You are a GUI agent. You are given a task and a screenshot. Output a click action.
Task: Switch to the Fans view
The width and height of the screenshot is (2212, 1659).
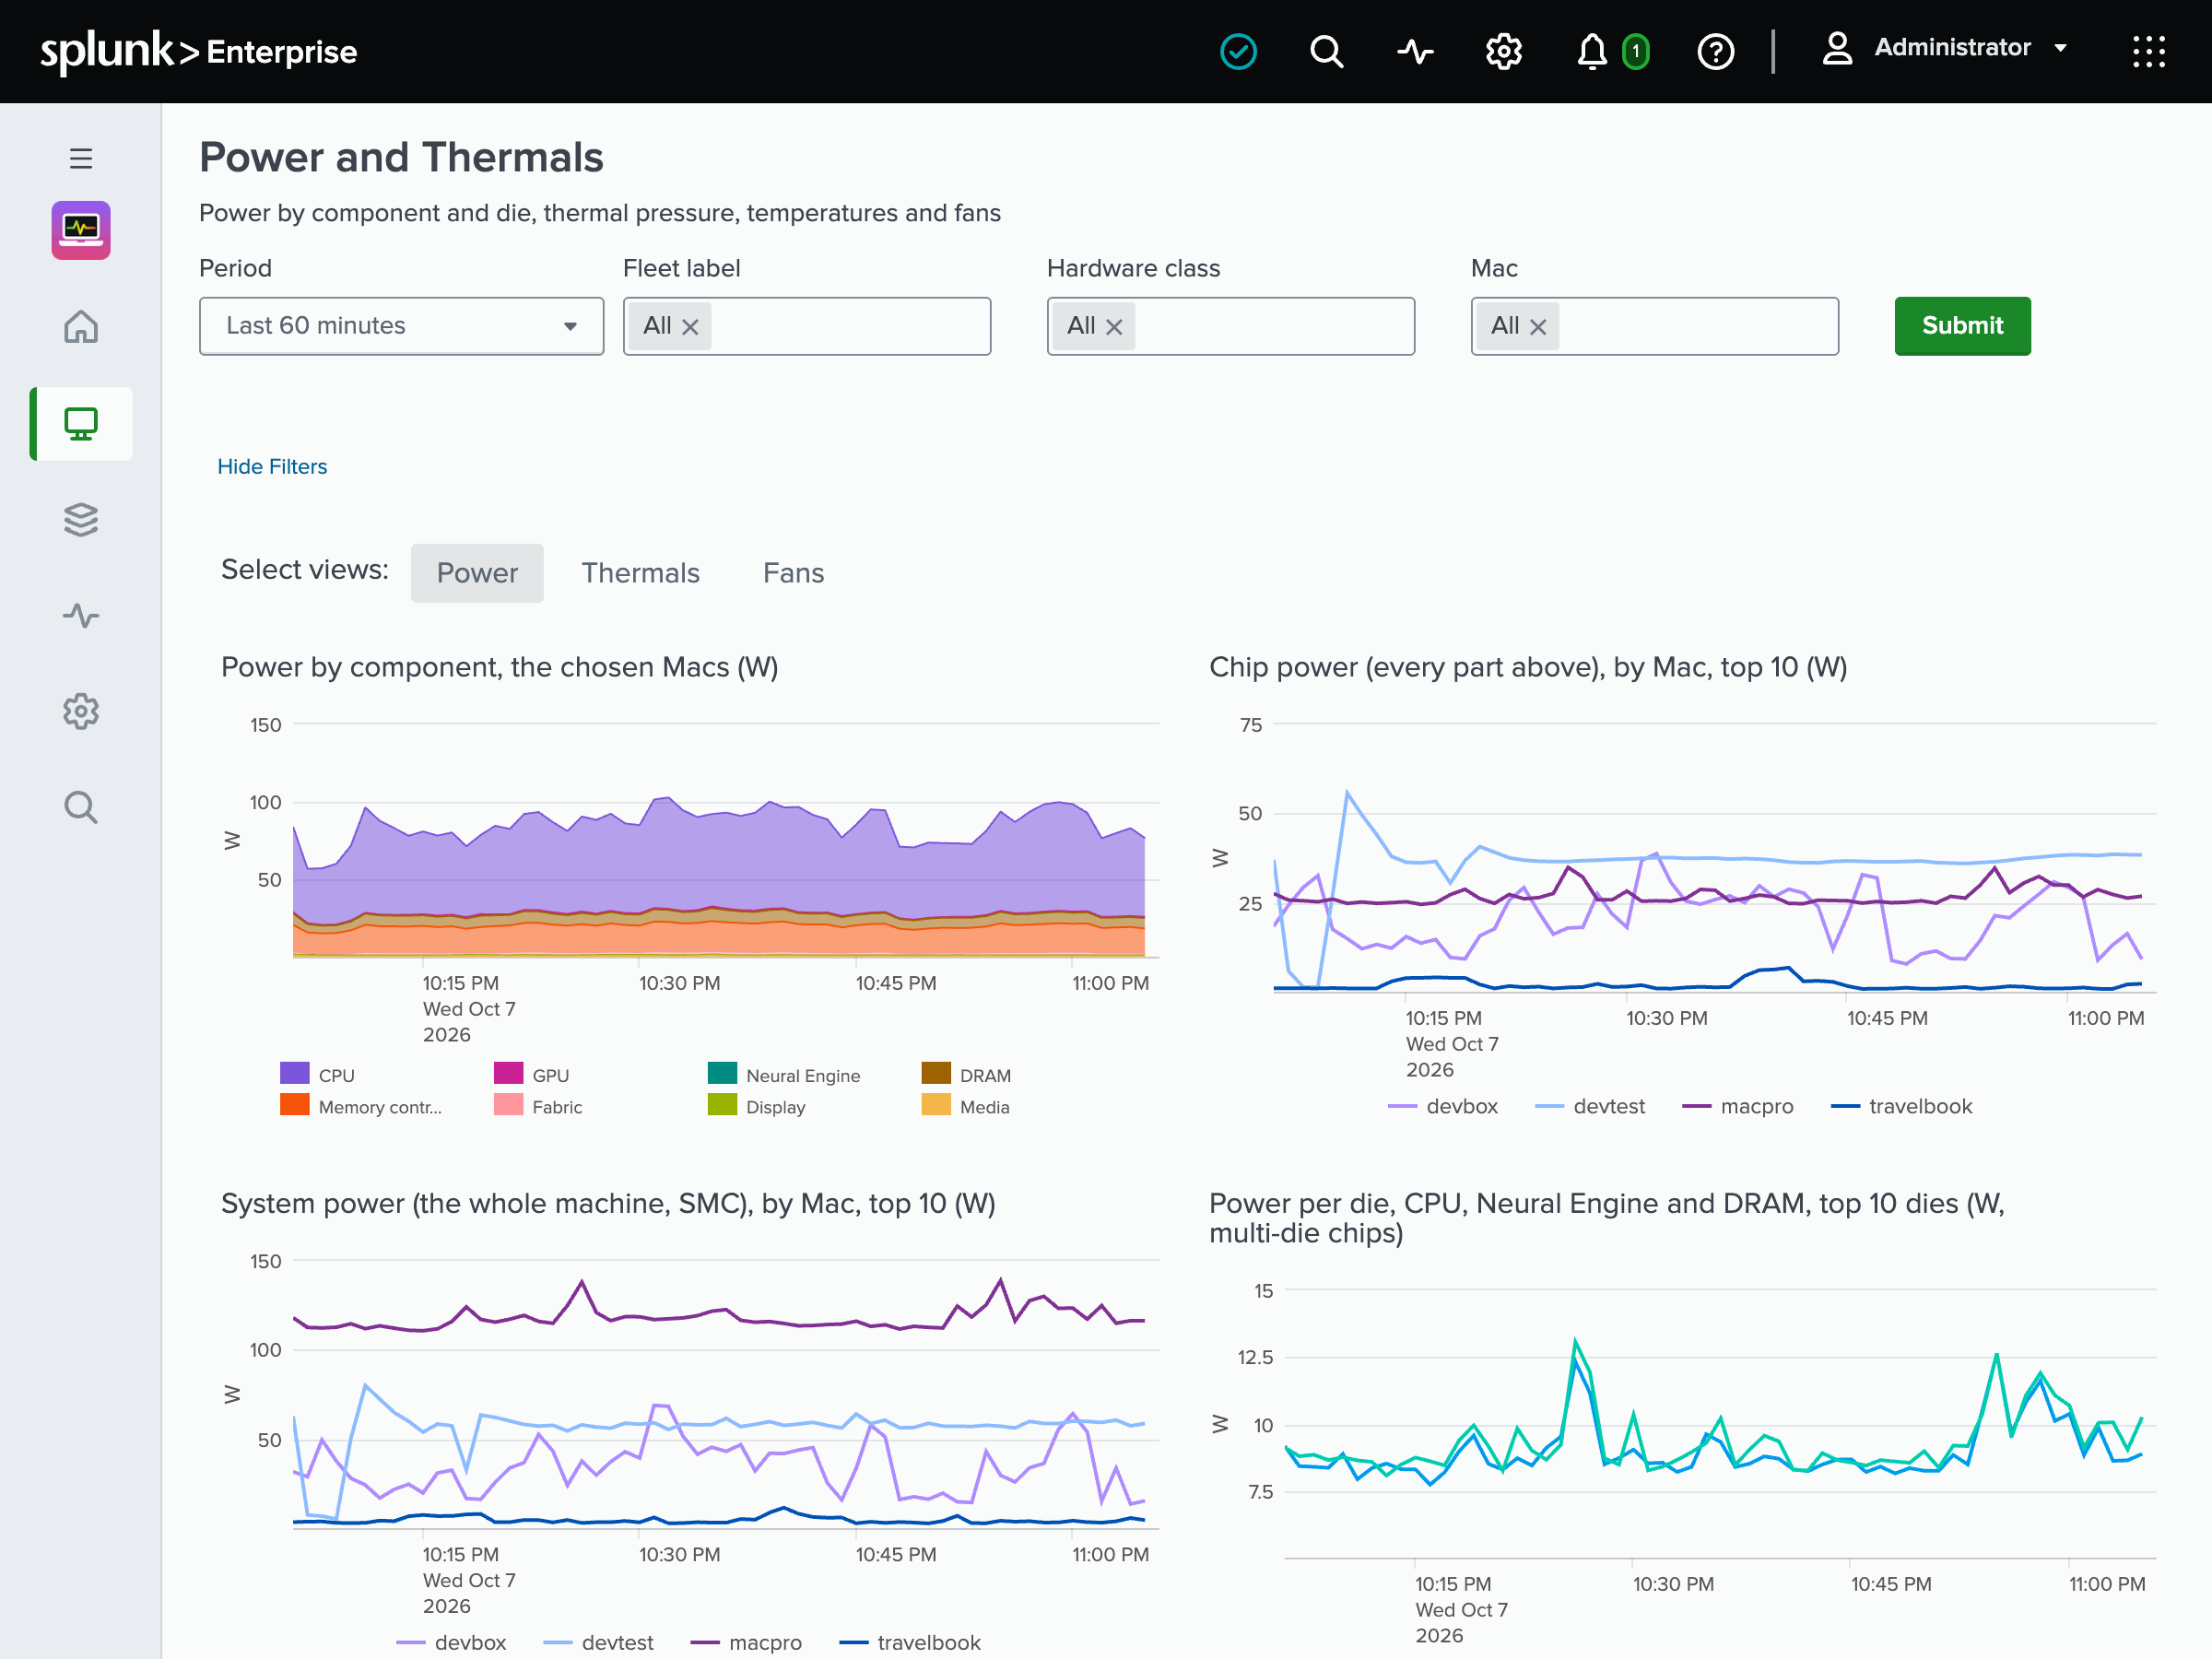tap(793, 573)
